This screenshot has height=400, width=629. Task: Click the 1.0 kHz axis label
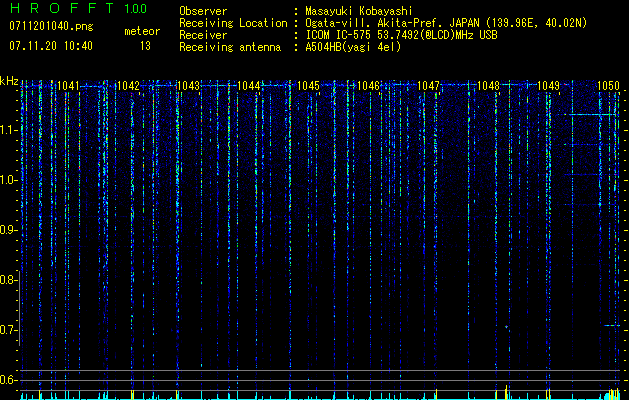coord(8,180)
